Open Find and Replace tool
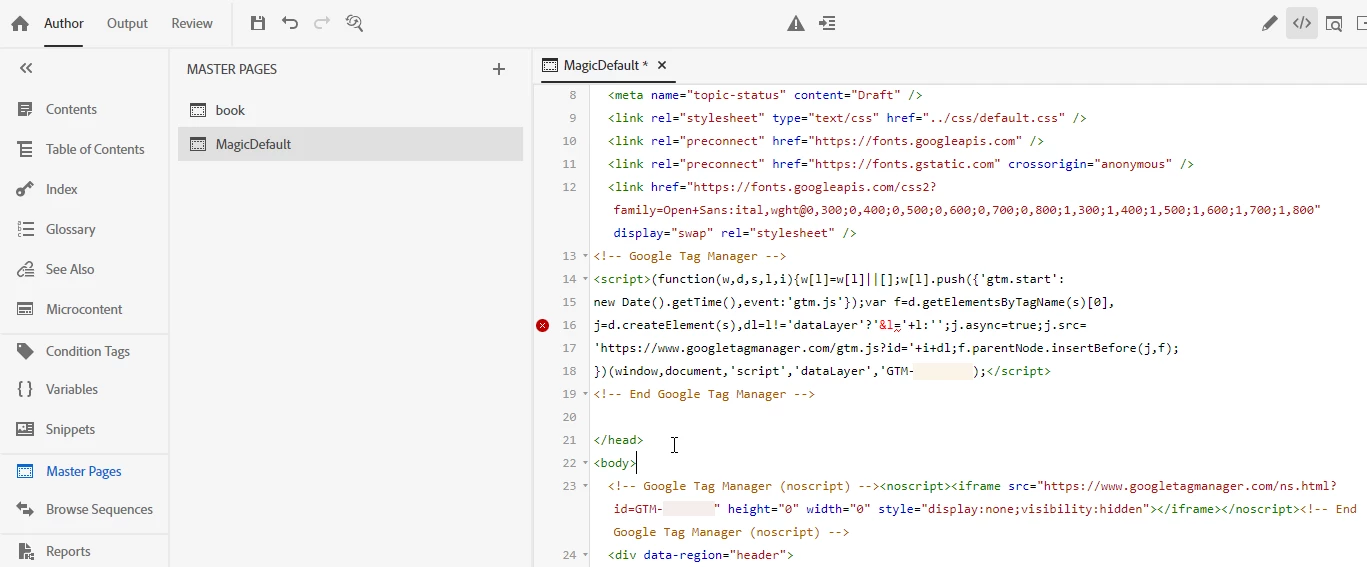This screenshot has width=1367, height=567. point(354,23)
